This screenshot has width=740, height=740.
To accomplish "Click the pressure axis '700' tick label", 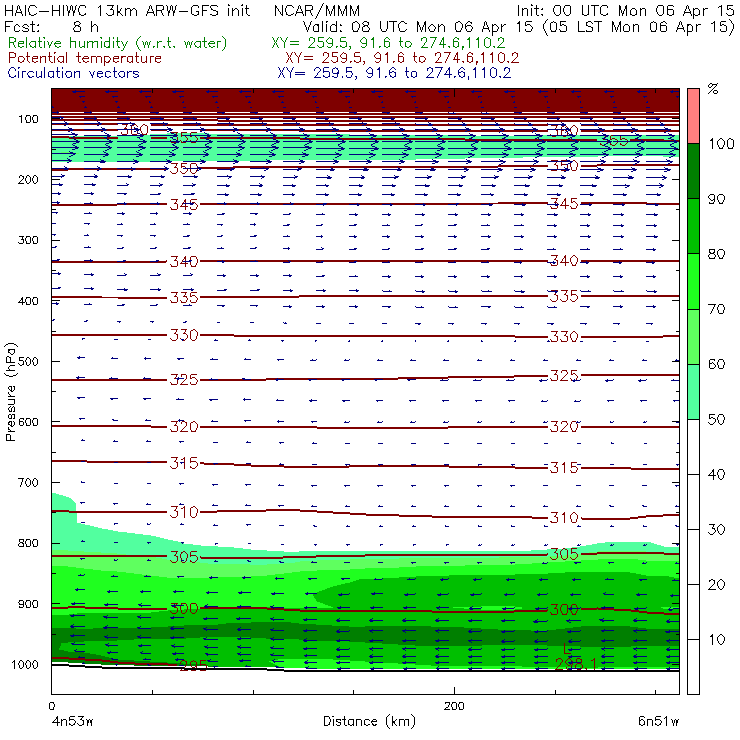I will pyautogui.click(x=28, y=483).
